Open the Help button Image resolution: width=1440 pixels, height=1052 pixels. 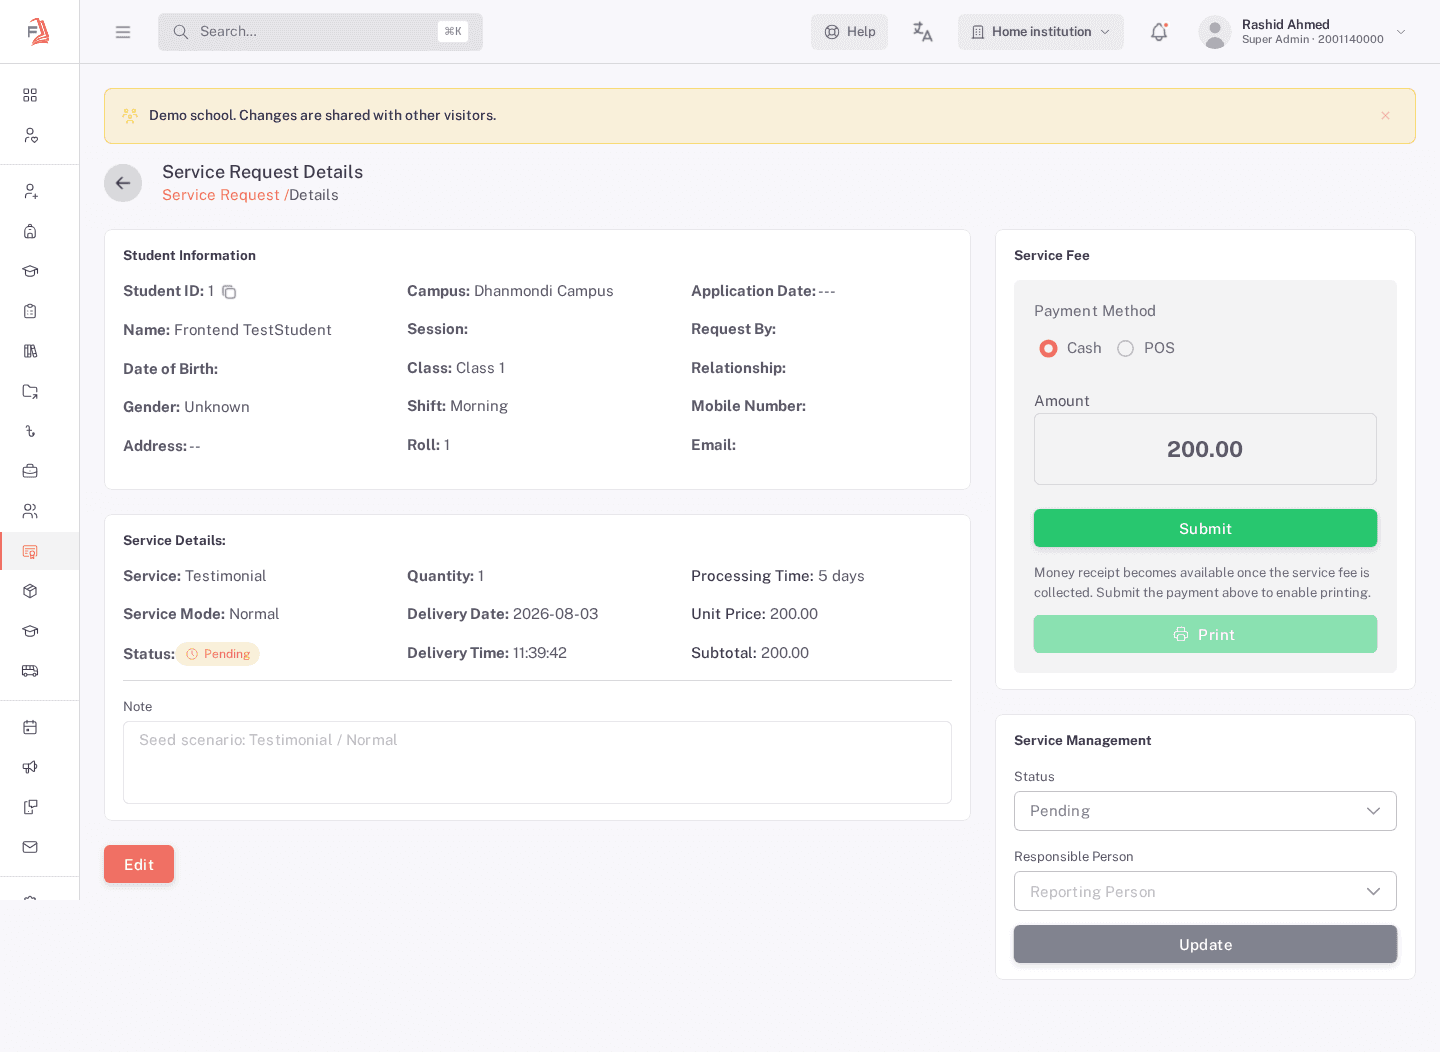coord(849,32)
